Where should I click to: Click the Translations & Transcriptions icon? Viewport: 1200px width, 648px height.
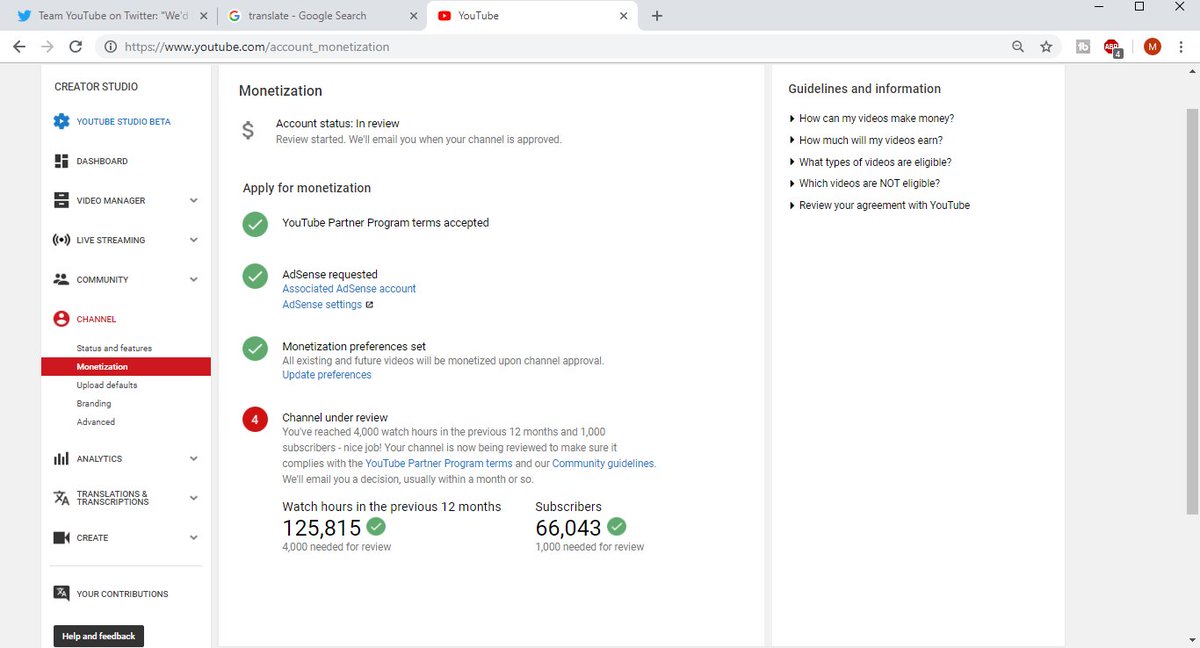61,498
